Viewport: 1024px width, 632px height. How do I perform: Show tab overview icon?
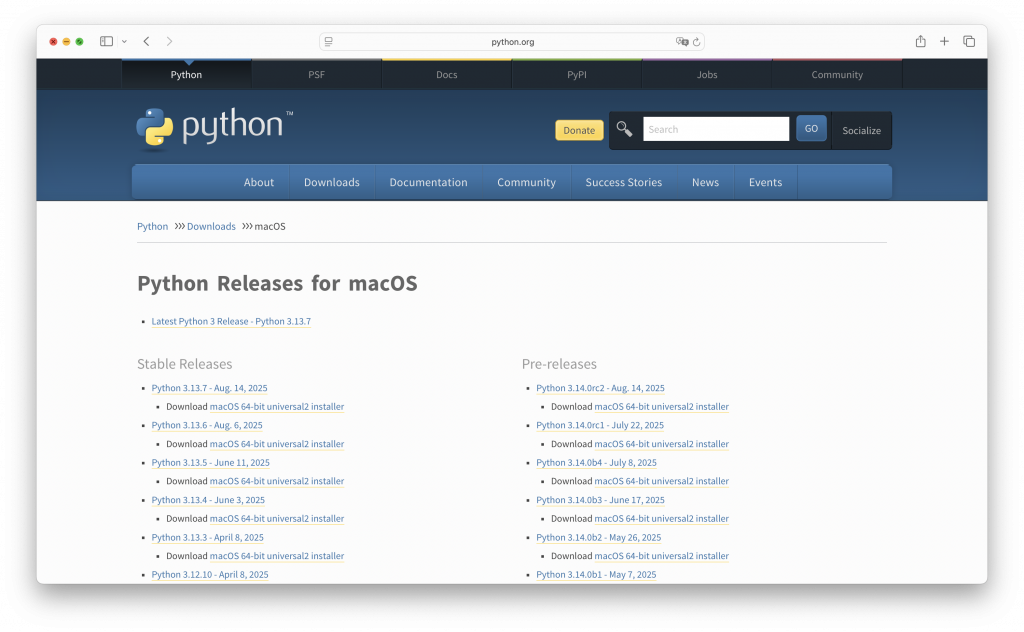point(969,41)
